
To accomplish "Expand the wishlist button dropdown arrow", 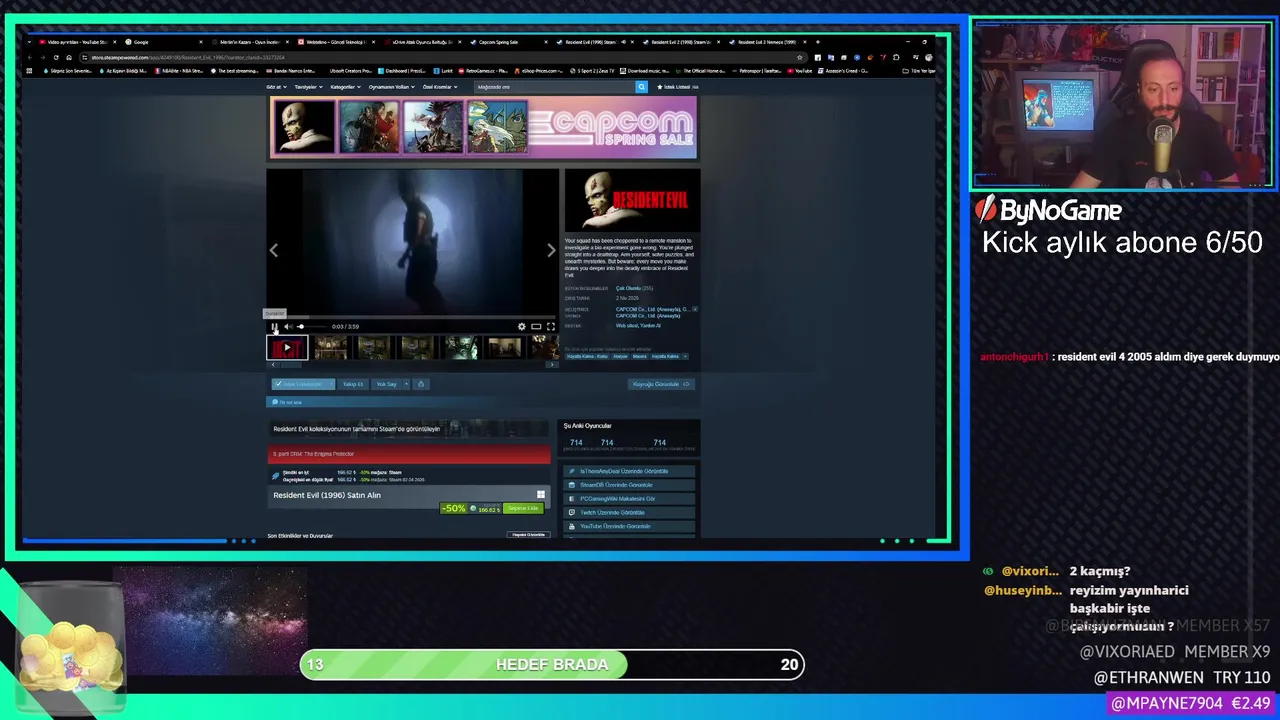I will pyautogui.click(x=329, y=384).
